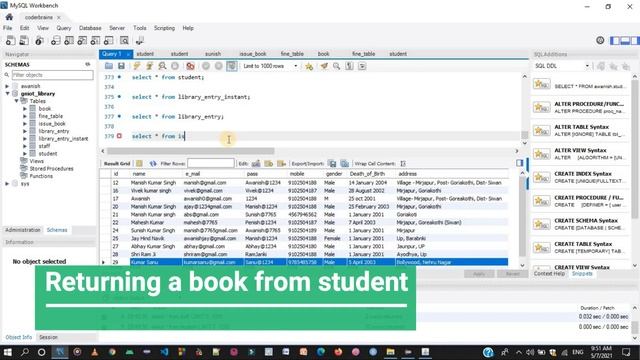
Task: Collapse the gmiot_library schema
Action: [7, 93]
